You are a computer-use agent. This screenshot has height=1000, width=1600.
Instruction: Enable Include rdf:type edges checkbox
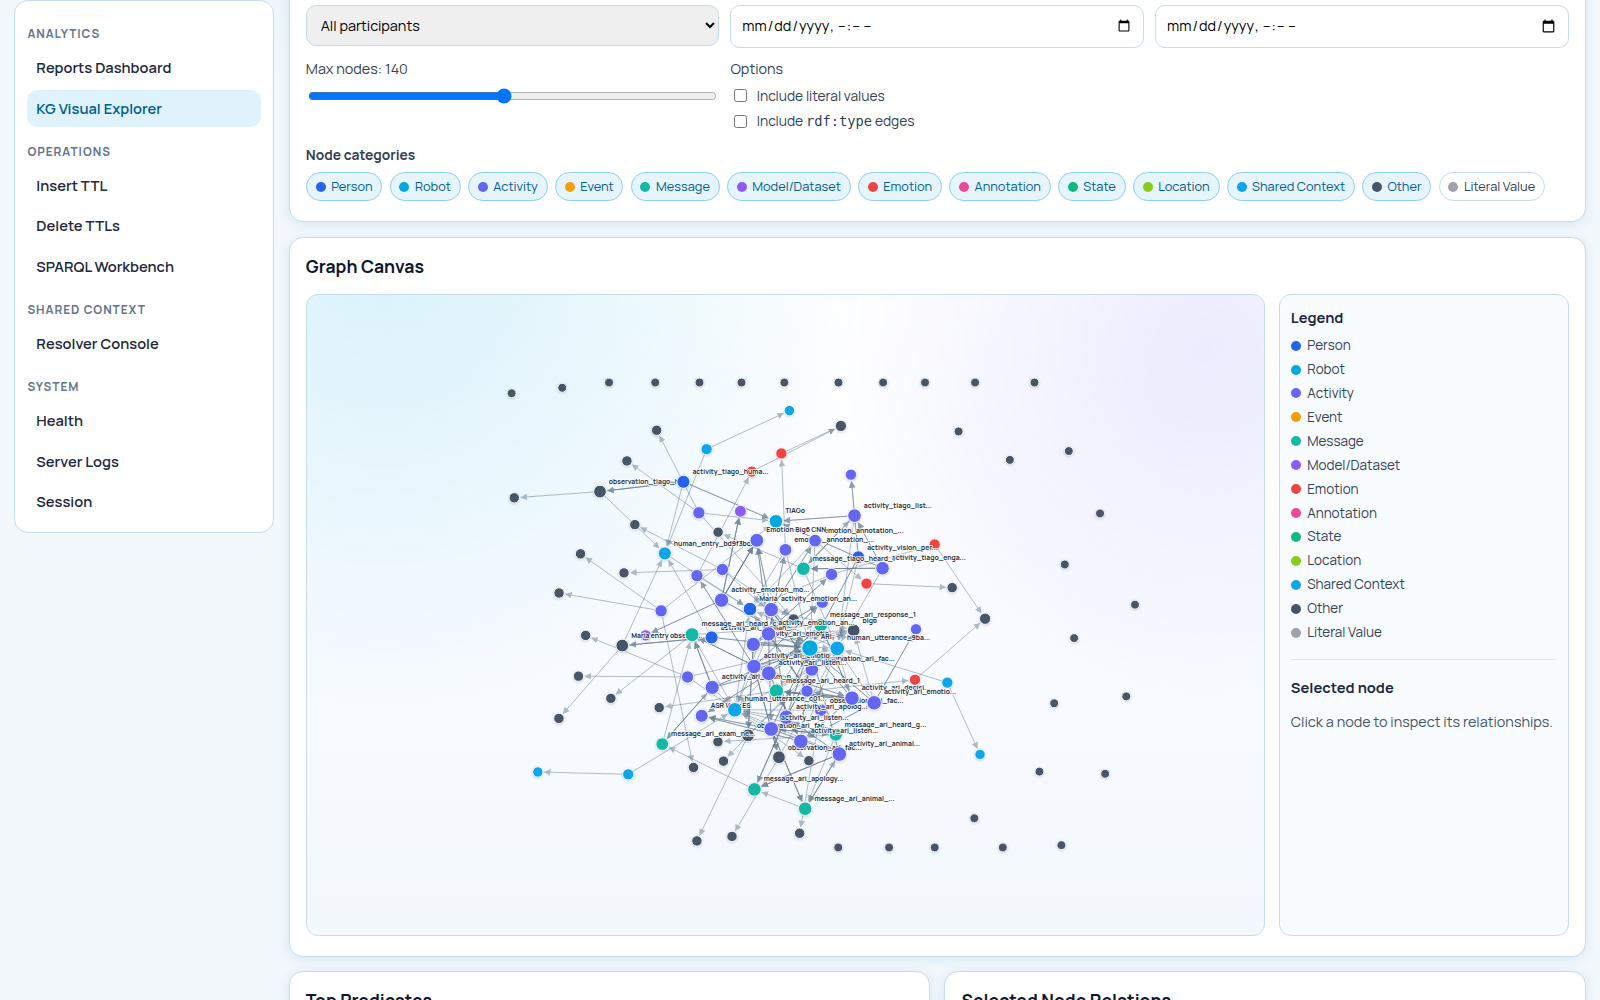pos(740,121)
